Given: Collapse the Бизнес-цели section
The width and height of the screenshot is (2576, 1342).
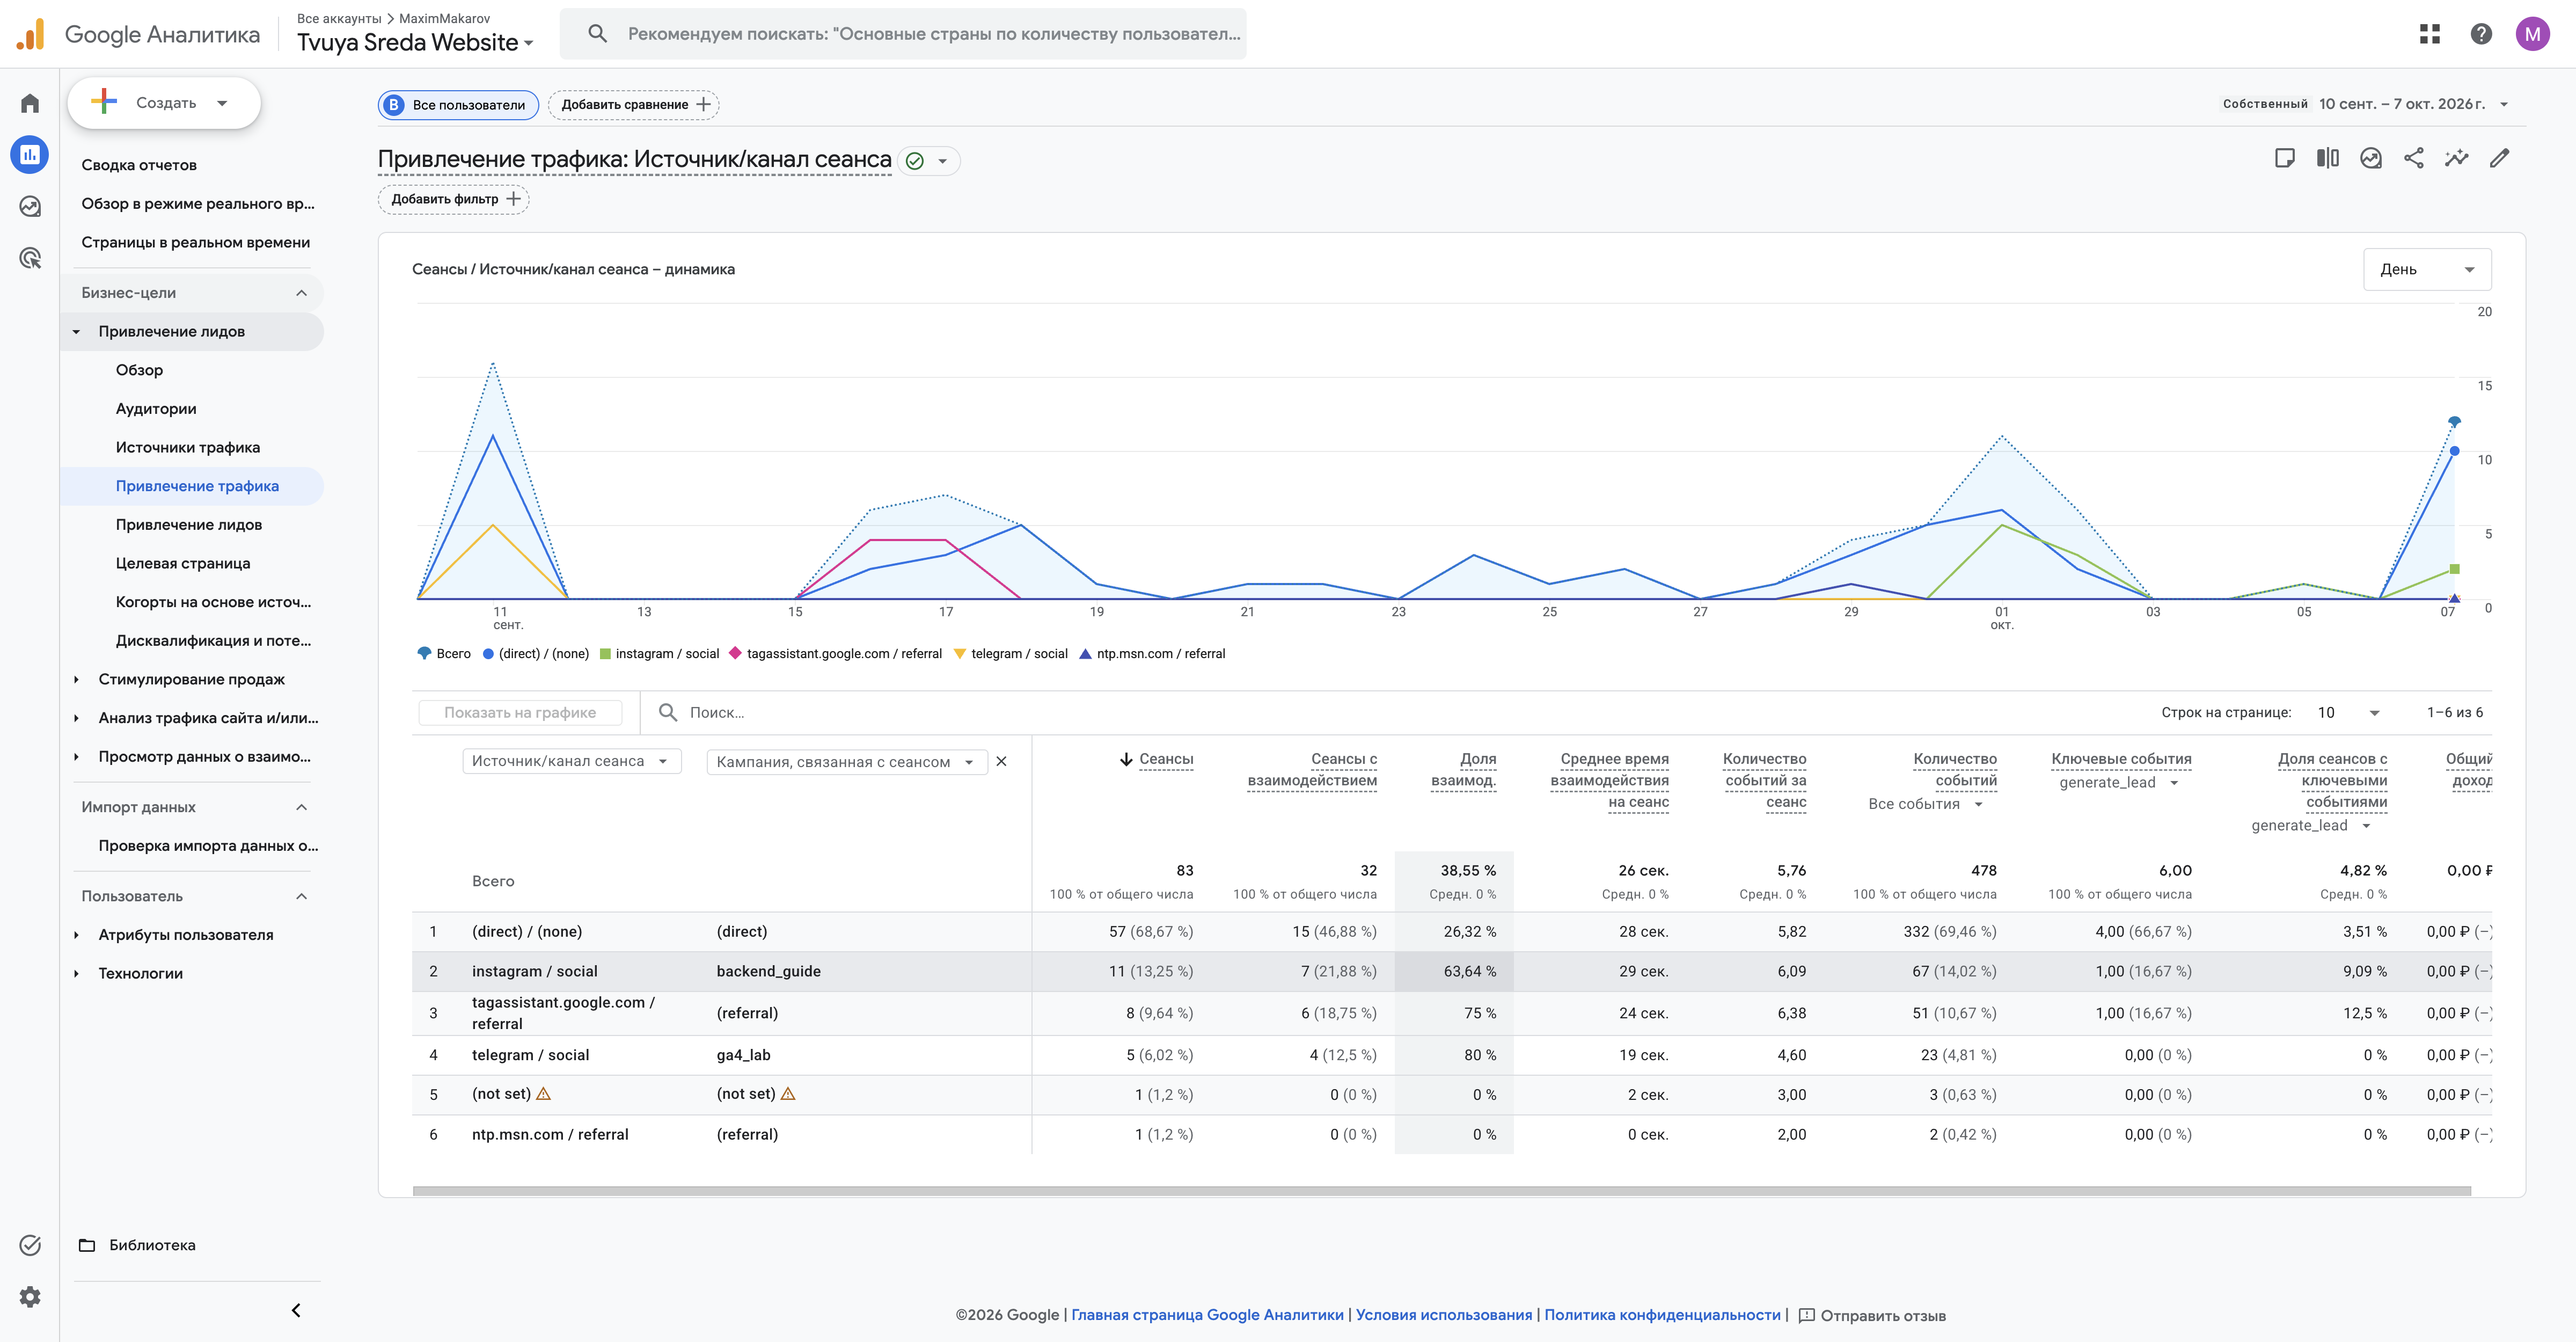Looking at the screenshot, I should [301, 293].
